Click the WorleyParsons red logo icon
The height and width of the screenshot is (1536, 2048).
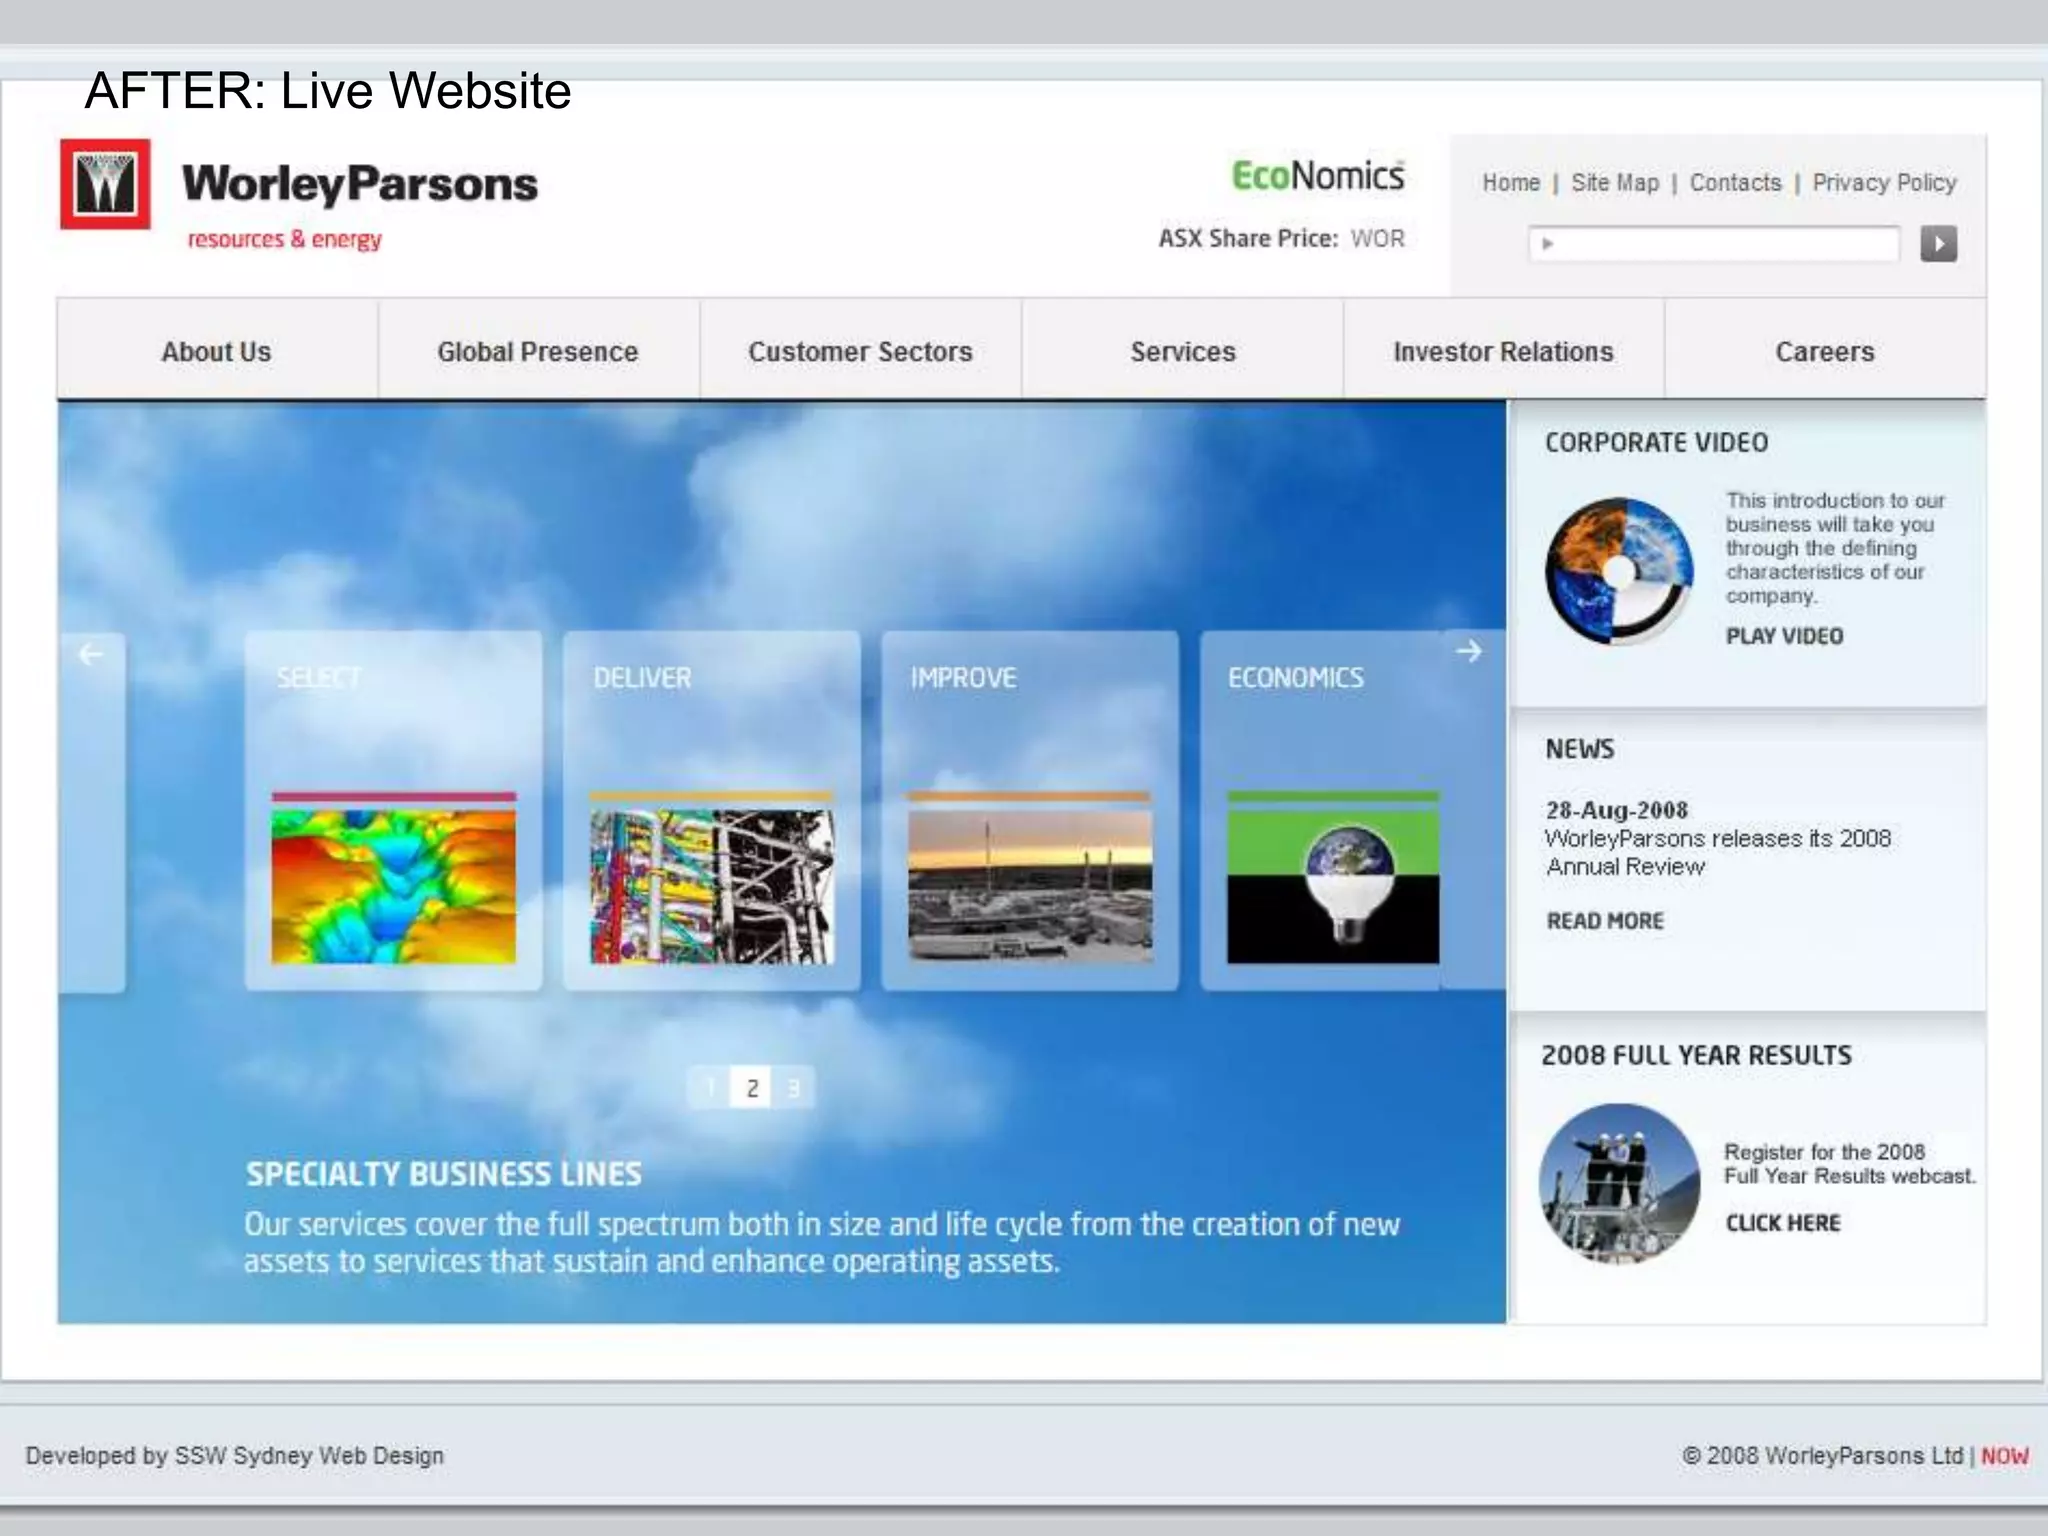tap(105, 184)
